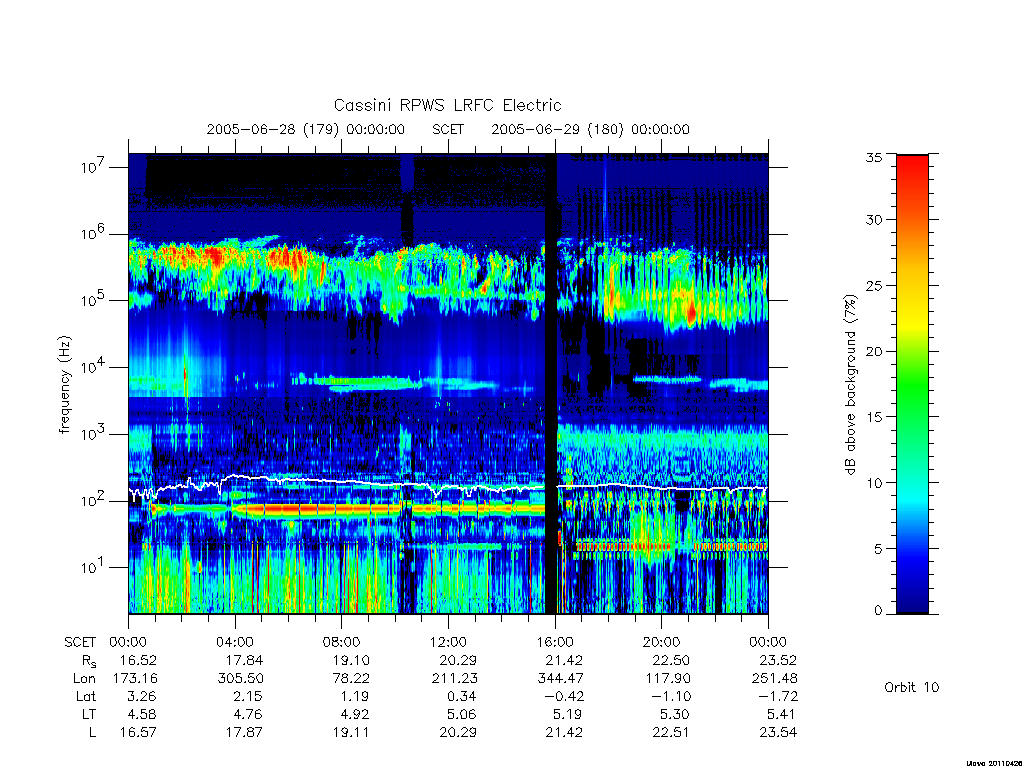This screenshot has width=1024, height=768.
Task: Click the 16:00 SCET time tick label
Action: (555, 642)
